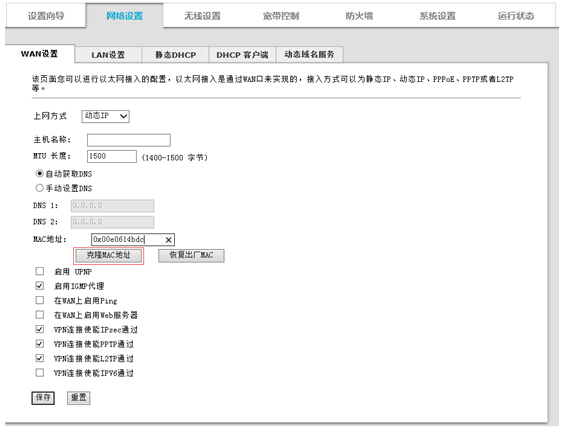Switch to the LAN设置 tab
The height and width of the screenshot is (431, 567).
(108, 55)
